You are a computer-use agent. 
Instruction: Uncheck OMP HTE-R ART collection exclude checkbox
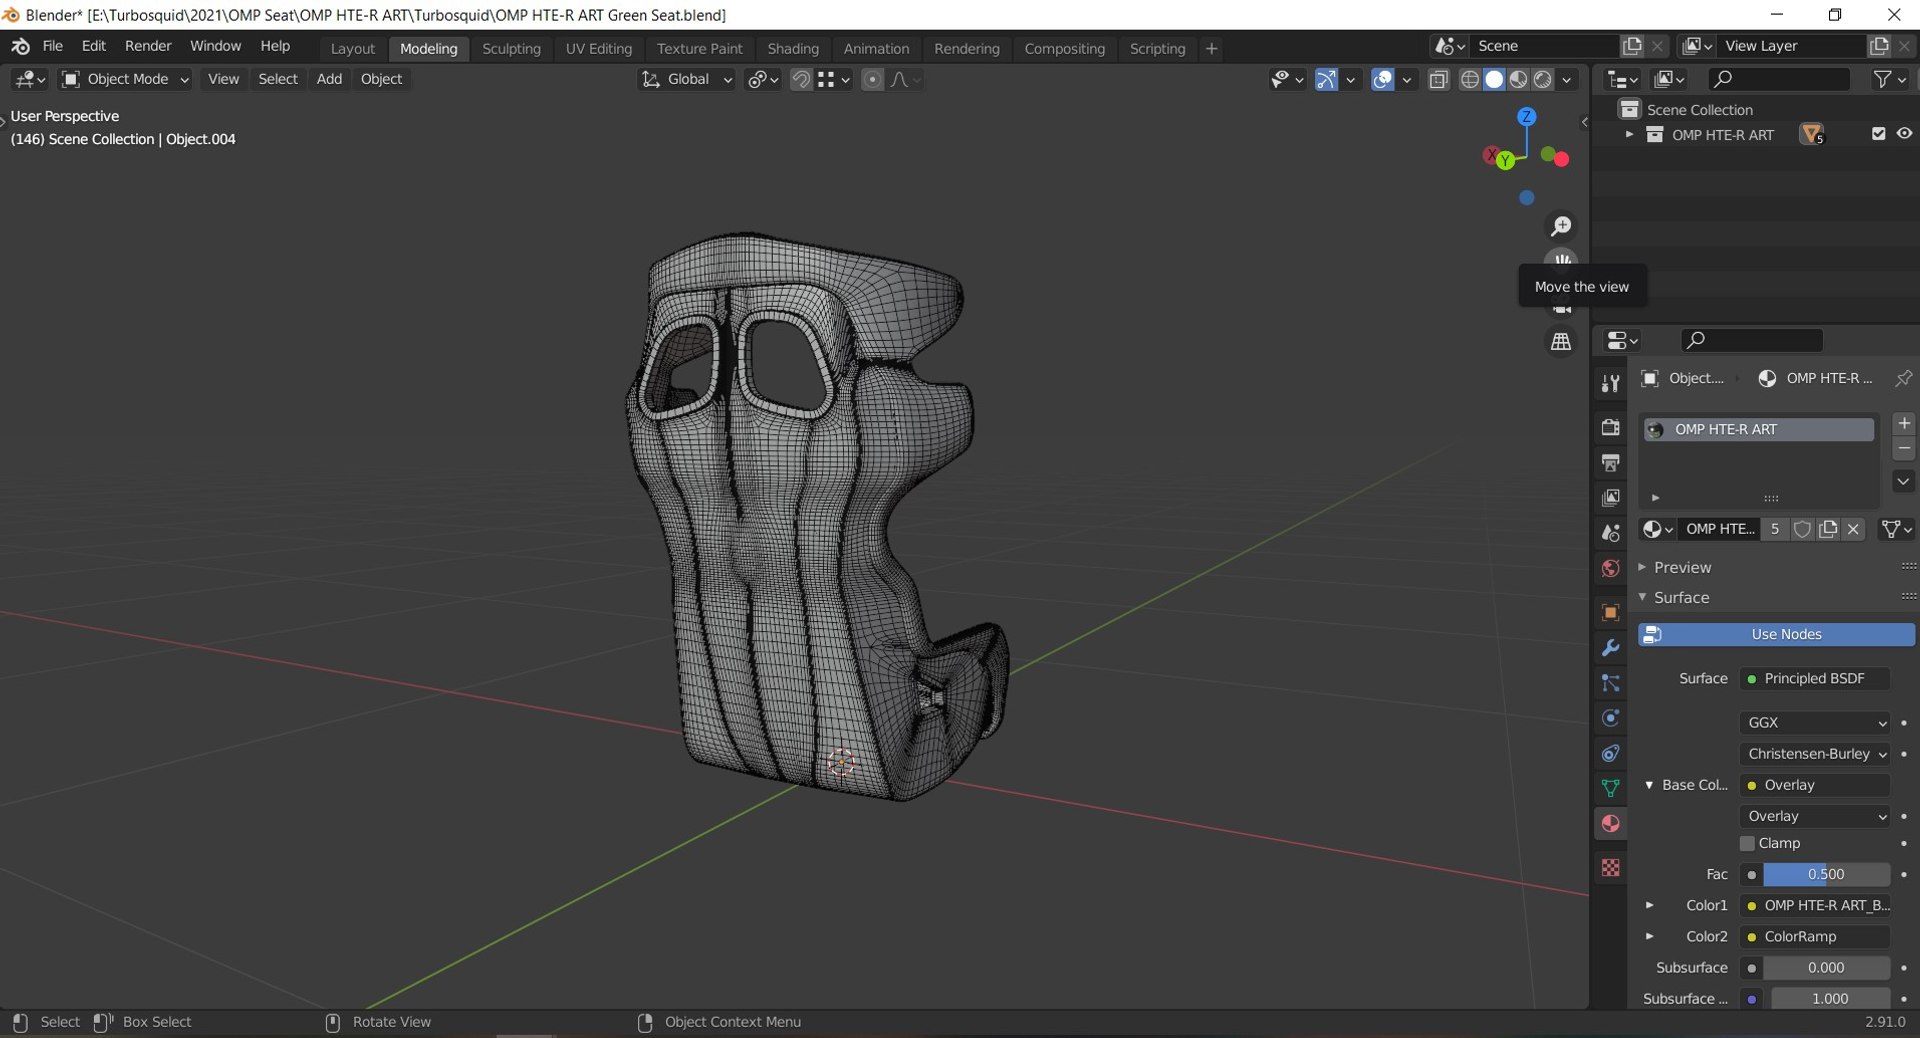coord(1878,134)
